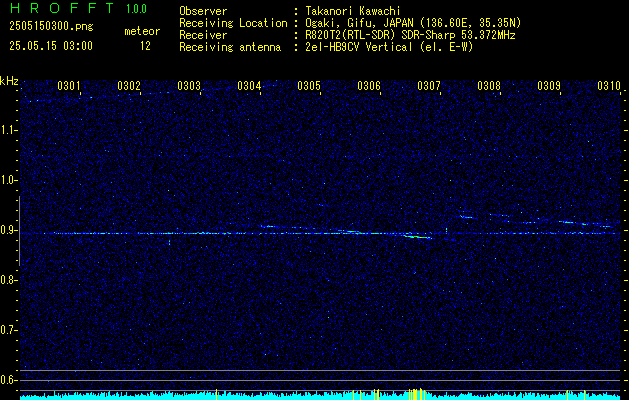629x400 pixels.
Task: Click the 0306 time marker
Action: (369, 86)
